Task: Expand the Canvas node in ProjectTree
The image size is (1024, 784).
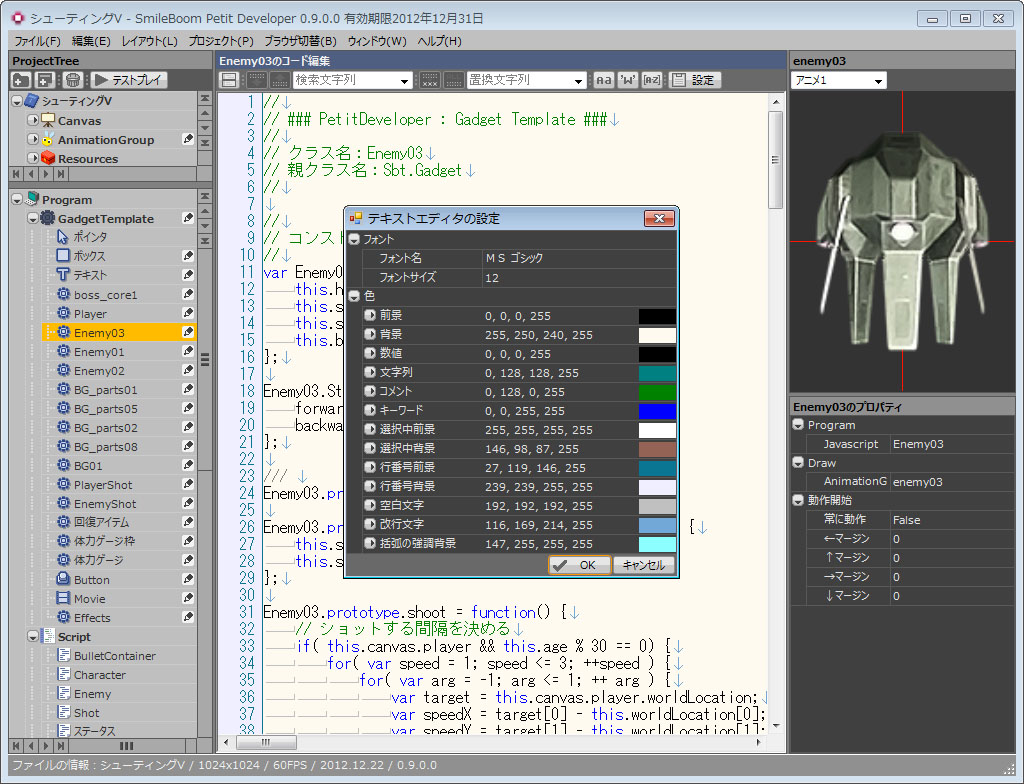Action: (33, 121)
